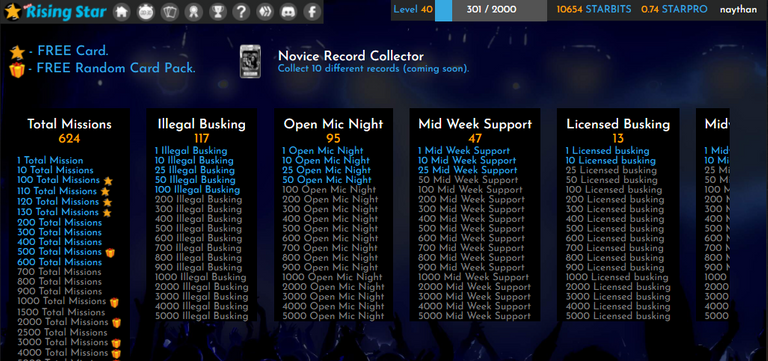This screenshot has width=768, height=361.
Task: Click star icon next to 120 Total Missions
Action: pyautogui.click(x=107, y=202)
